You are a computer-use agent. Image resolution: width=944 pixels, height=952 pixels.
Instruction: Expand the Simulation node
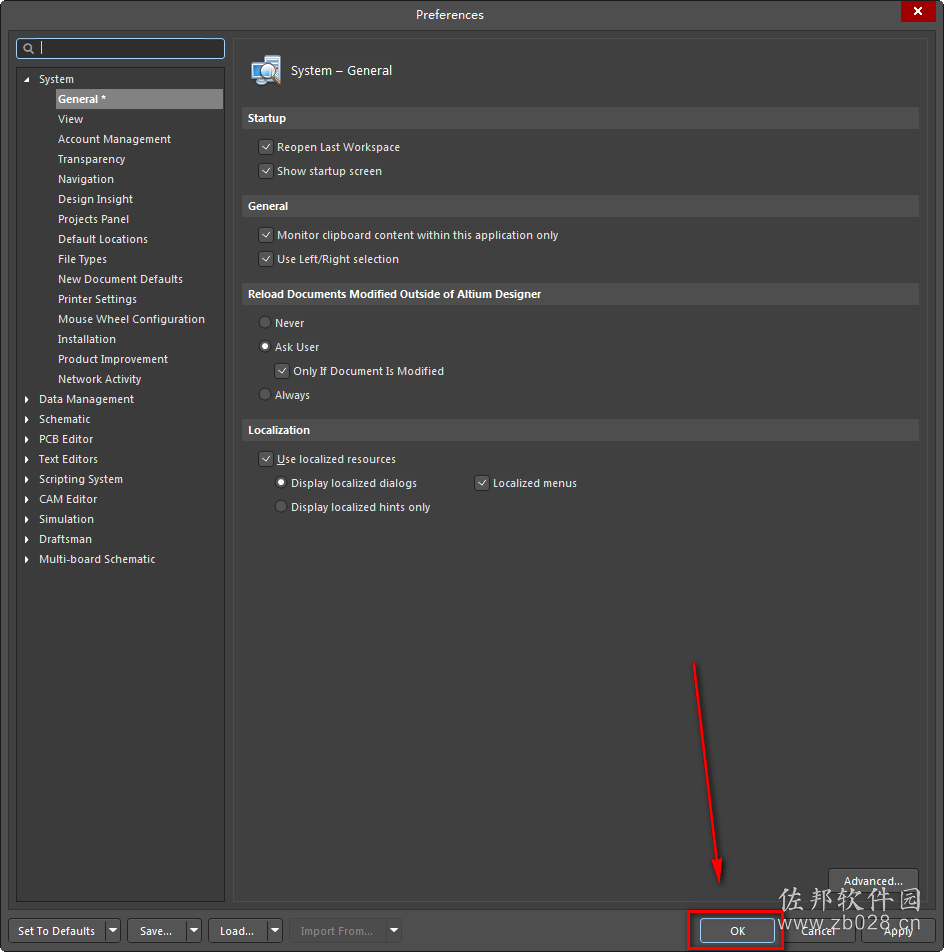click(27, 520)
